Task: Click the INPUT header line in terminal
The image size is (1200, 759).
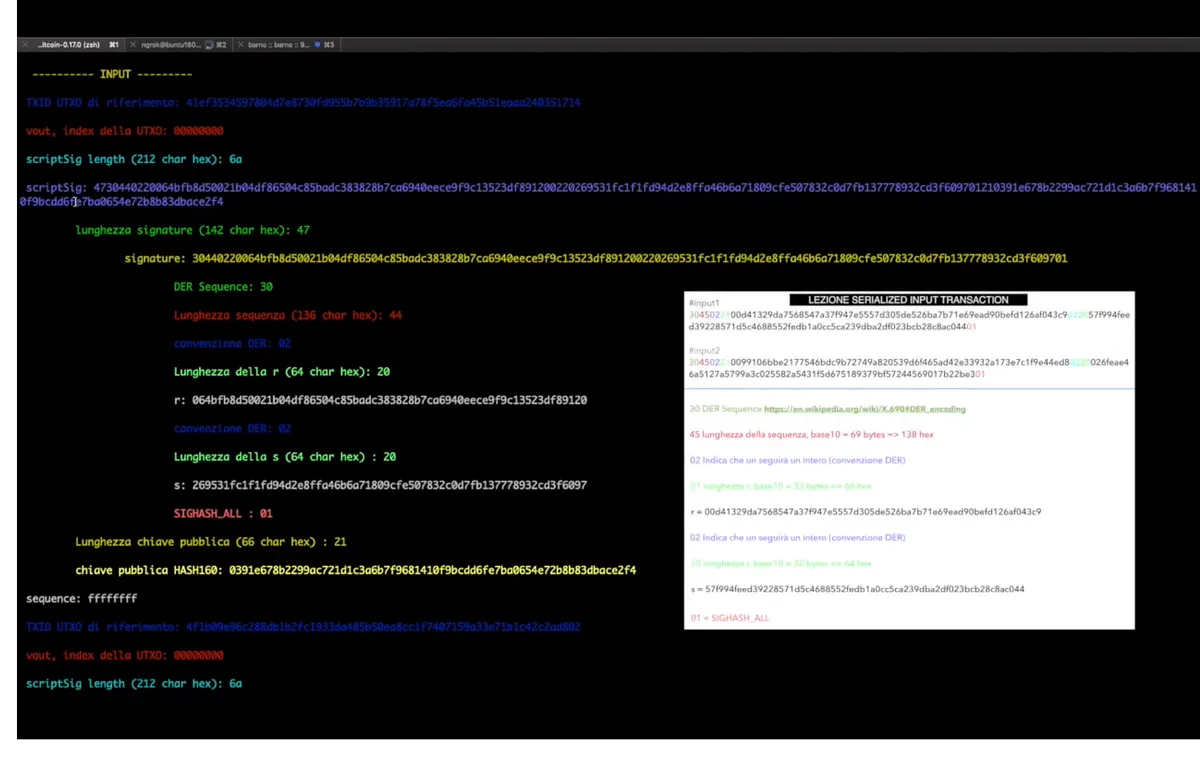Action: [112, 74]
